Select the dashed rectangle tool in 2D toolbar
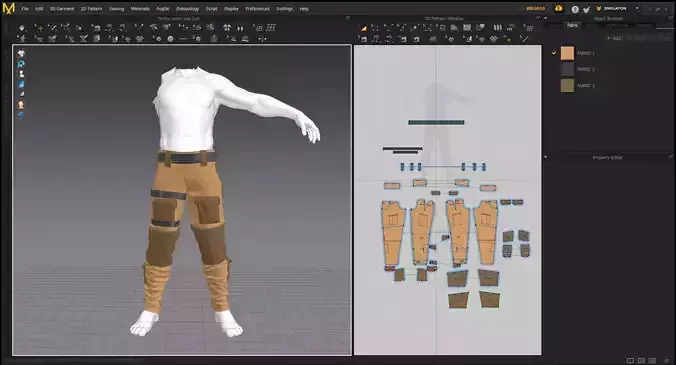 [x=375, y=28]
